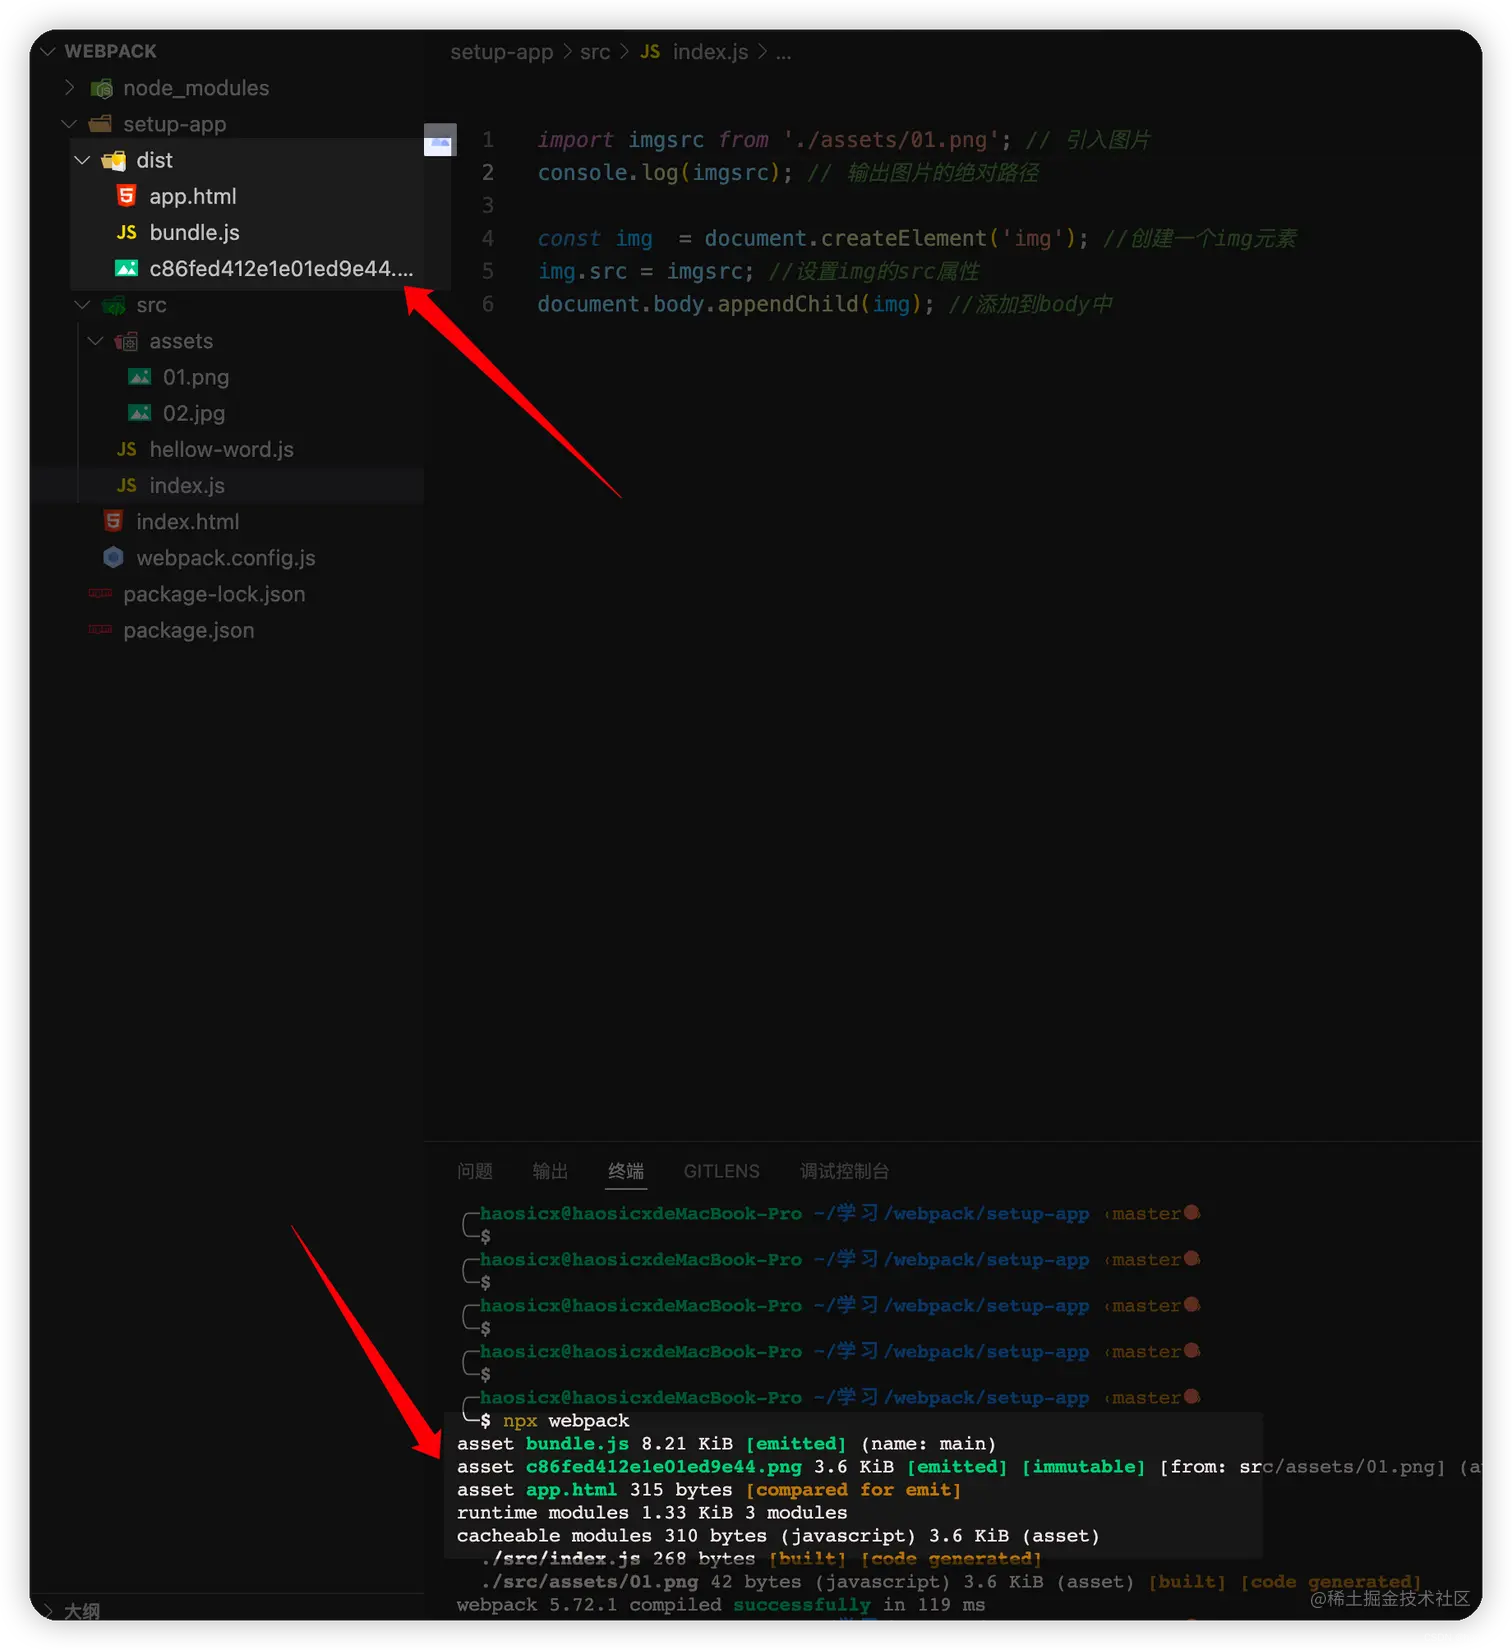Screen dimensions: 1512x1650
Task: Click the JS icon beside index.js in tree
Action: point(126,485)
